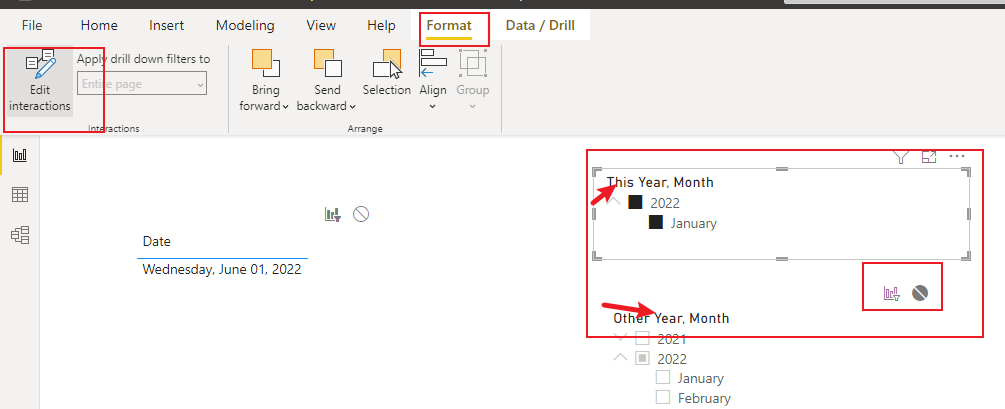Expand 2021 in Other Year slicer

click(620, 337)
